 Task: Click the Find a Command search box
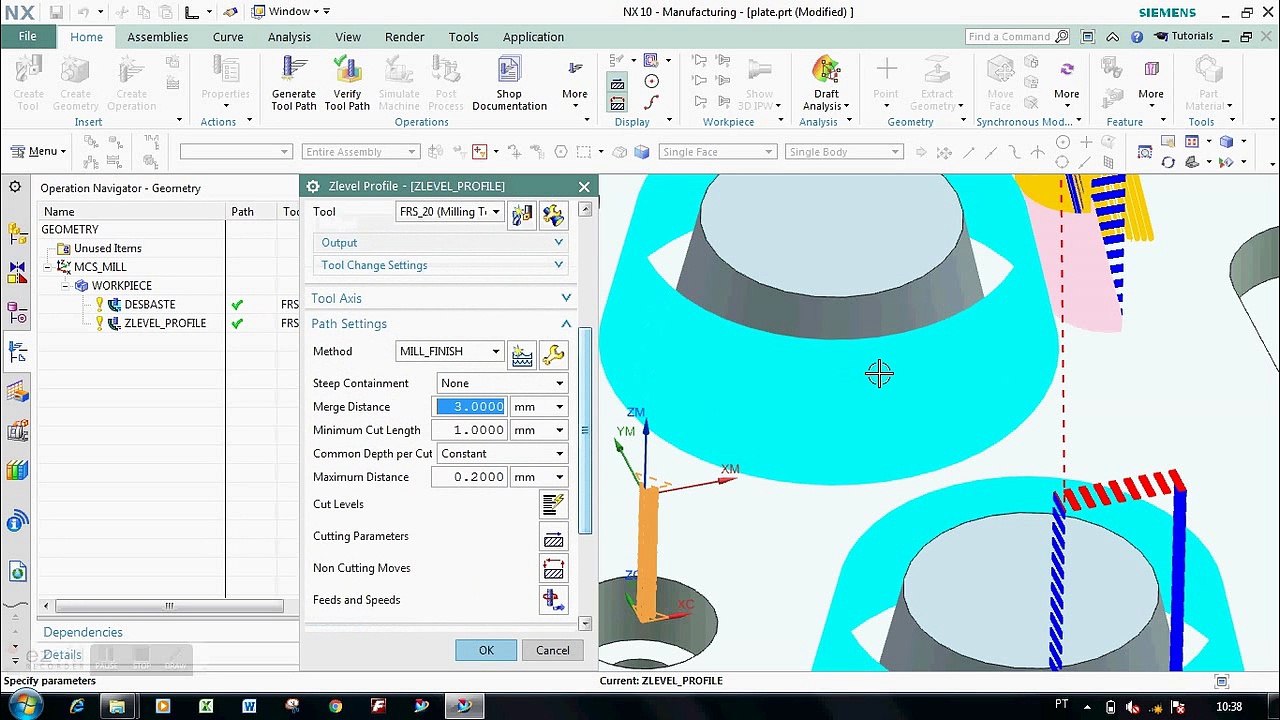point(1018,37)
